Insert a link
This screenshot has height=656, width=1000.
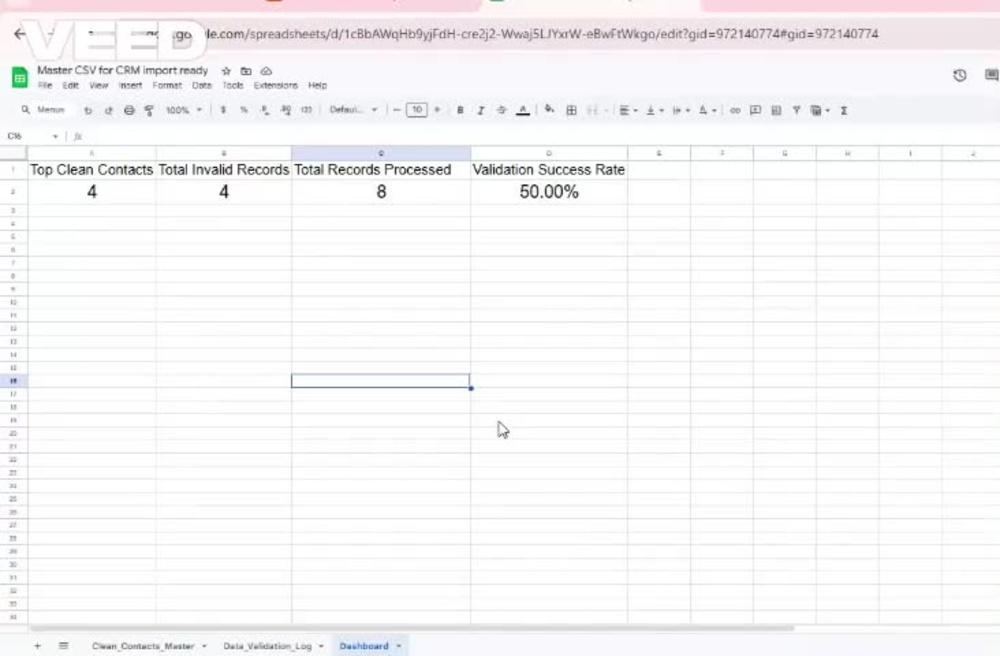coord(735,110)
